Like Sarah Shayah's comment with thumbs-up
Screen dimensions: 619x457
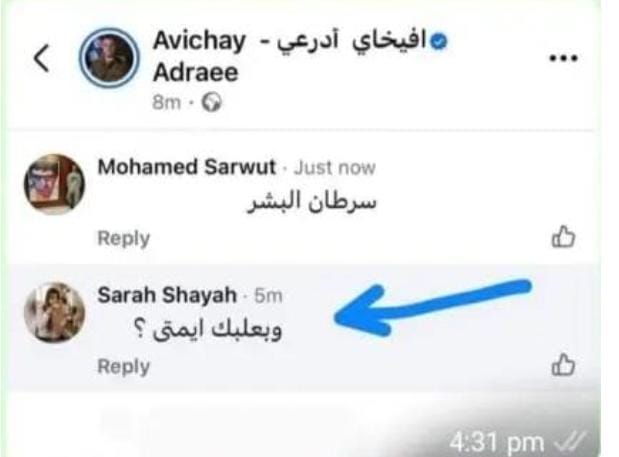[563, 364]
